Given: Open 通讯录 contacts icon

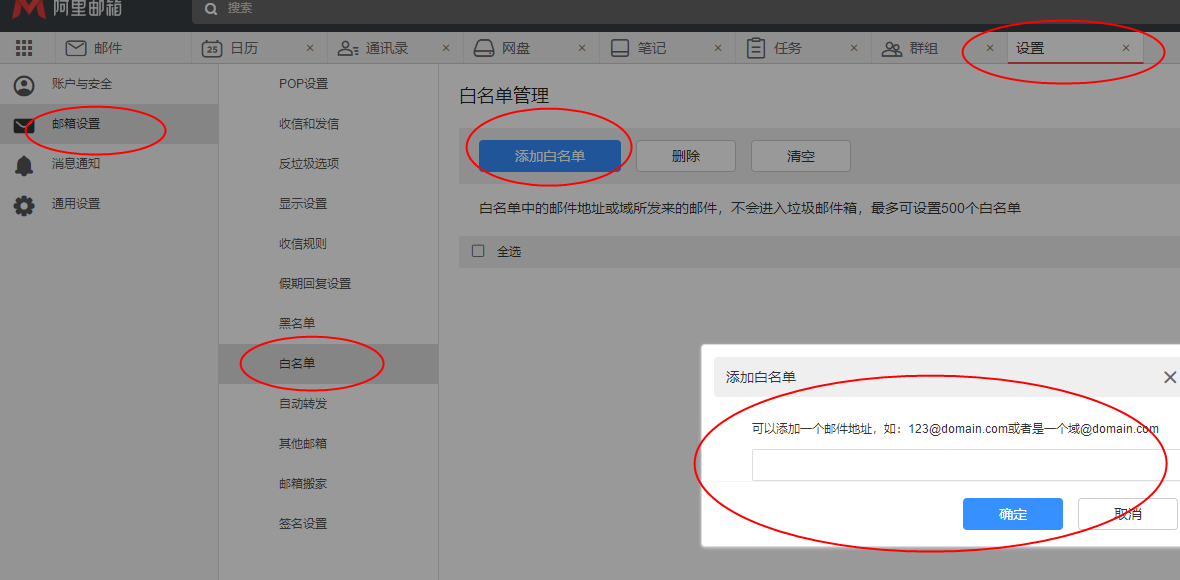Looking at the screenshot, I should click(348, 48).
